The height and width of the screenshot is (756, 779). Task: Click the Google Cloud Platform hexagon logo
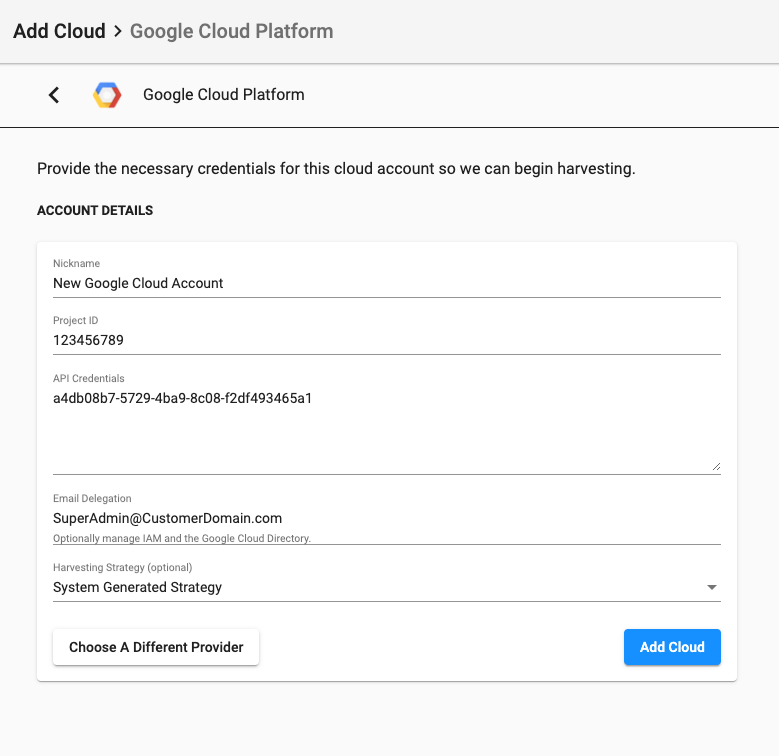tap(107, 95)
